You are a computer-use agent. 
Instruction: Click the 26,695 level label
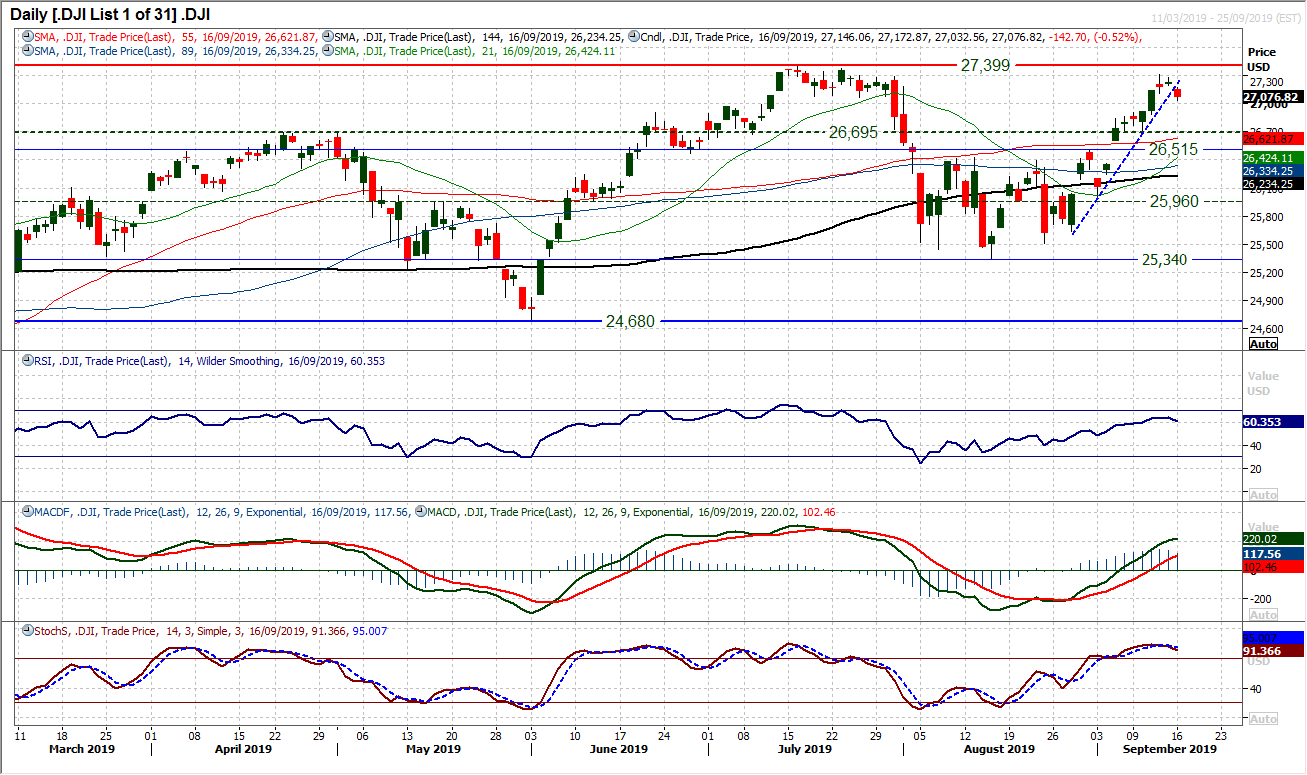point(855,132)
